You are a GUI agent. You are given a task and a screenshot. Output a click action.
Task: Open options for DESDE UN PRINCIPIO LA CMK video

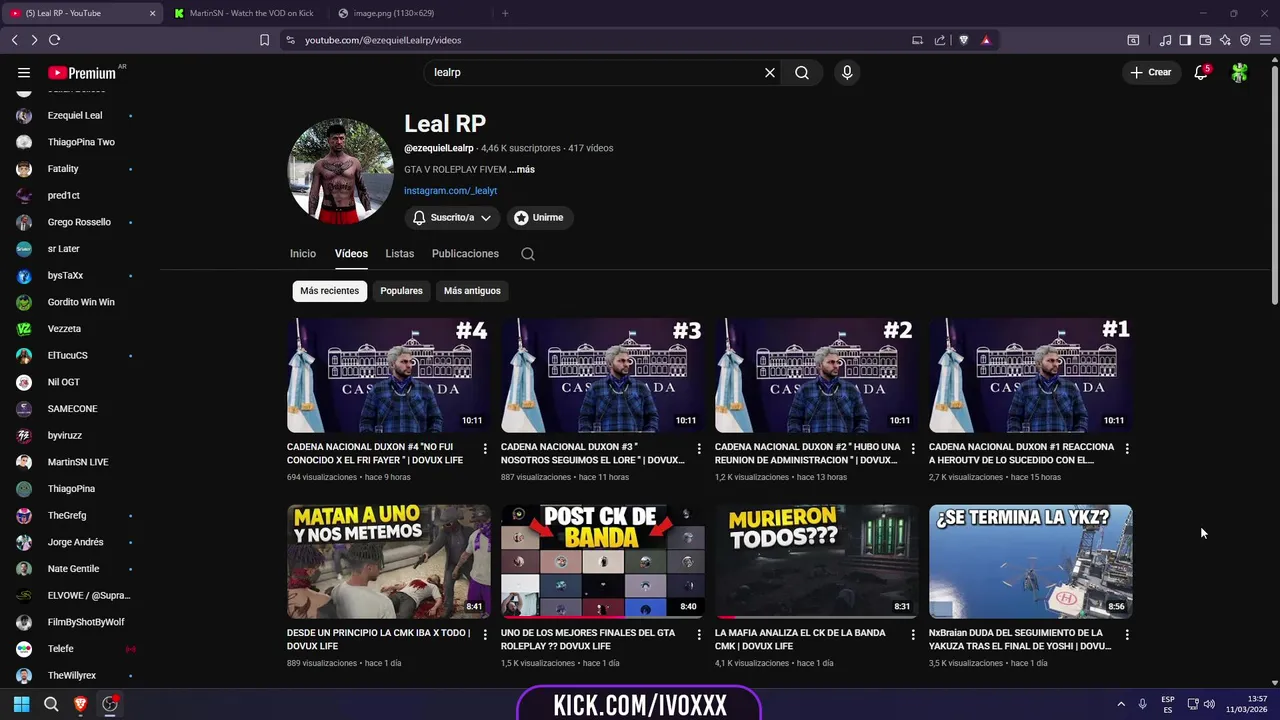point(485,635)
